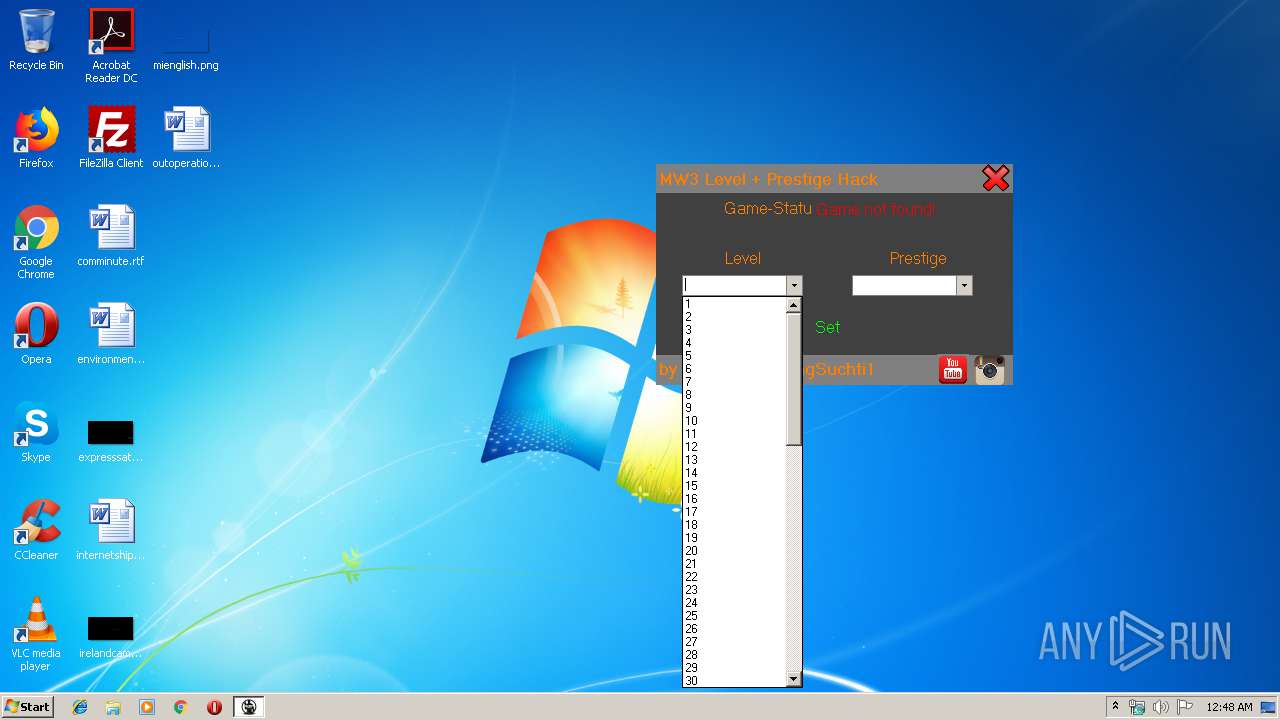This screenshot has height=720, width=1280.
Task: Launch the CCleaner desktop shortcut
Action: pyautogui.click(x=36, y=530)
